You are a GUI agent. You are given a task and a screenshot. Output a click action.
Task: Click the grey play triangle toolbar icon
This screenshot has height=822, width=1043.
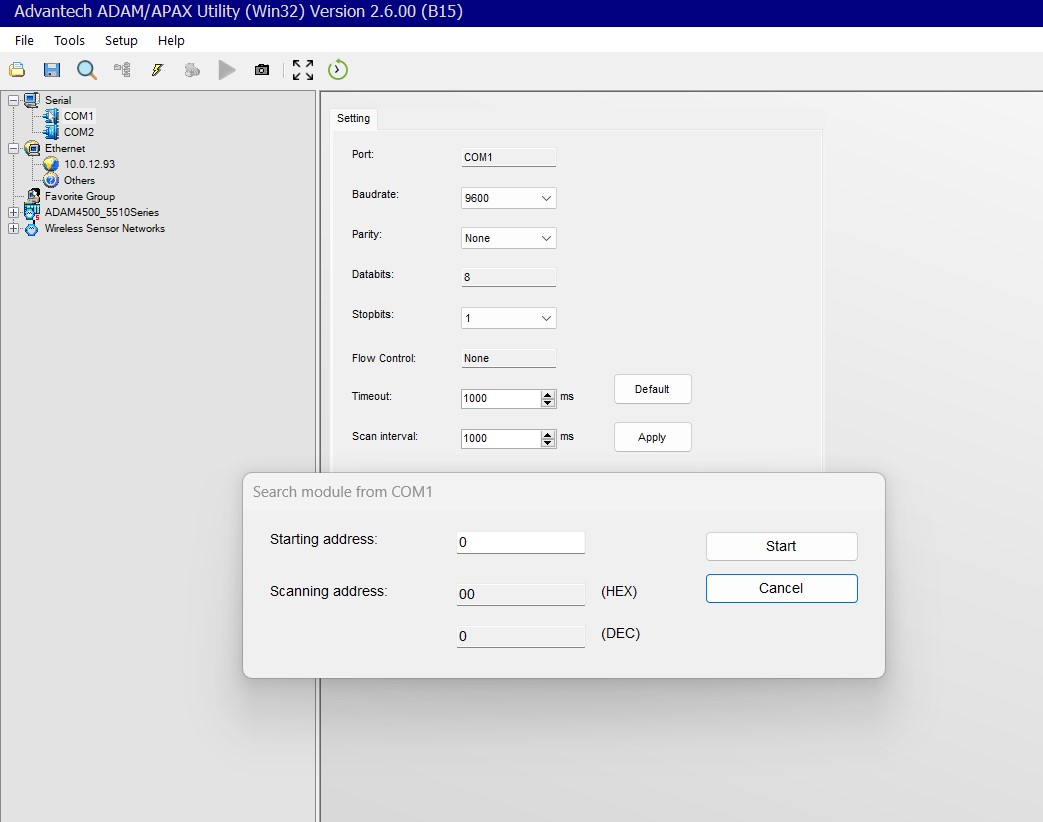coord(227,70)
